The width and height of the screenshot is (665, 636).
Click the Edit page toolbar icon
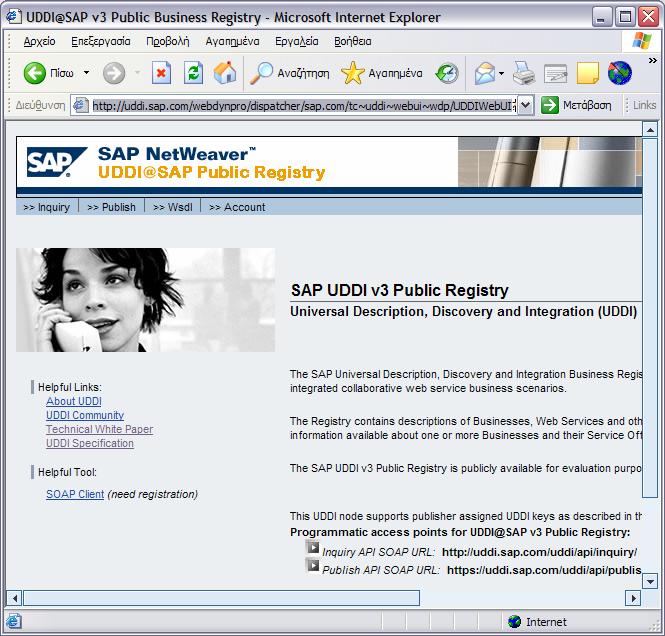pos(555,73)
